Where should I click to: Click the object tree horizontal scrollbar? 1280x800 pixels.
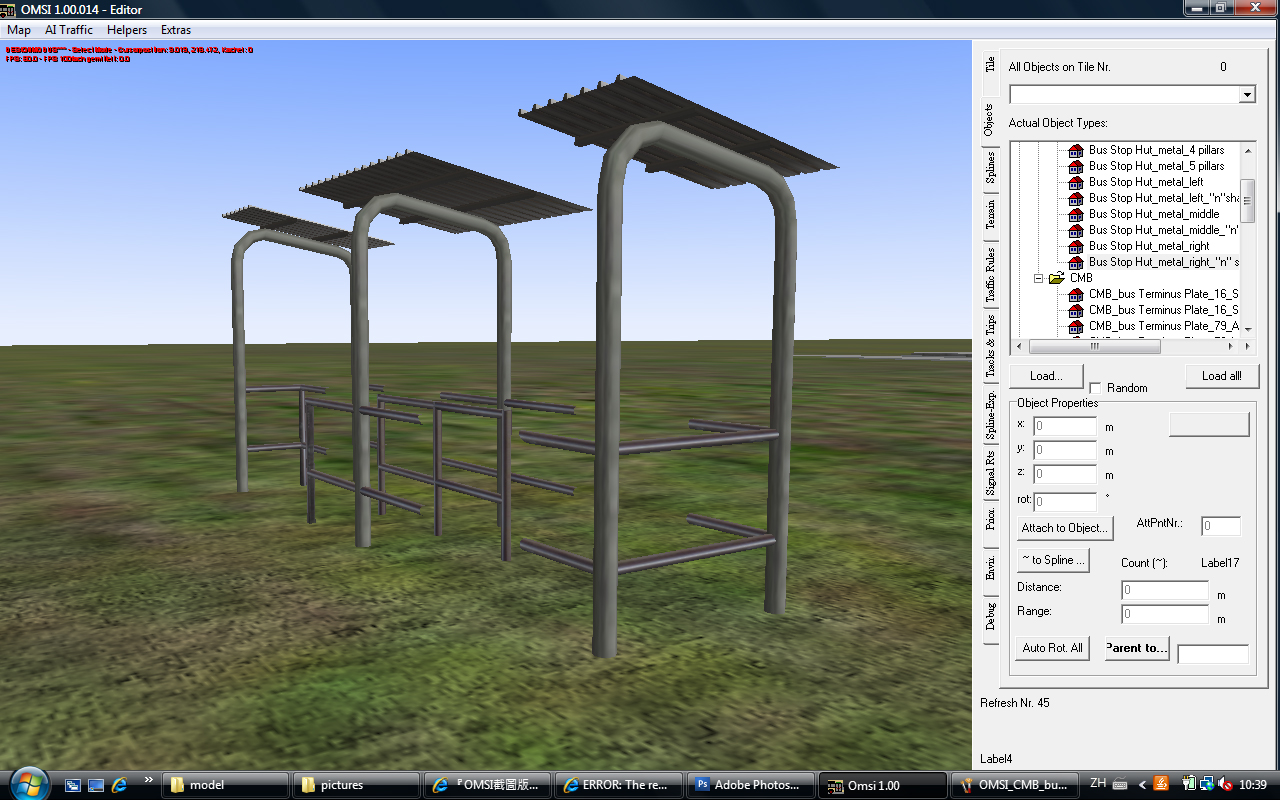click(x=1130, y=347)
